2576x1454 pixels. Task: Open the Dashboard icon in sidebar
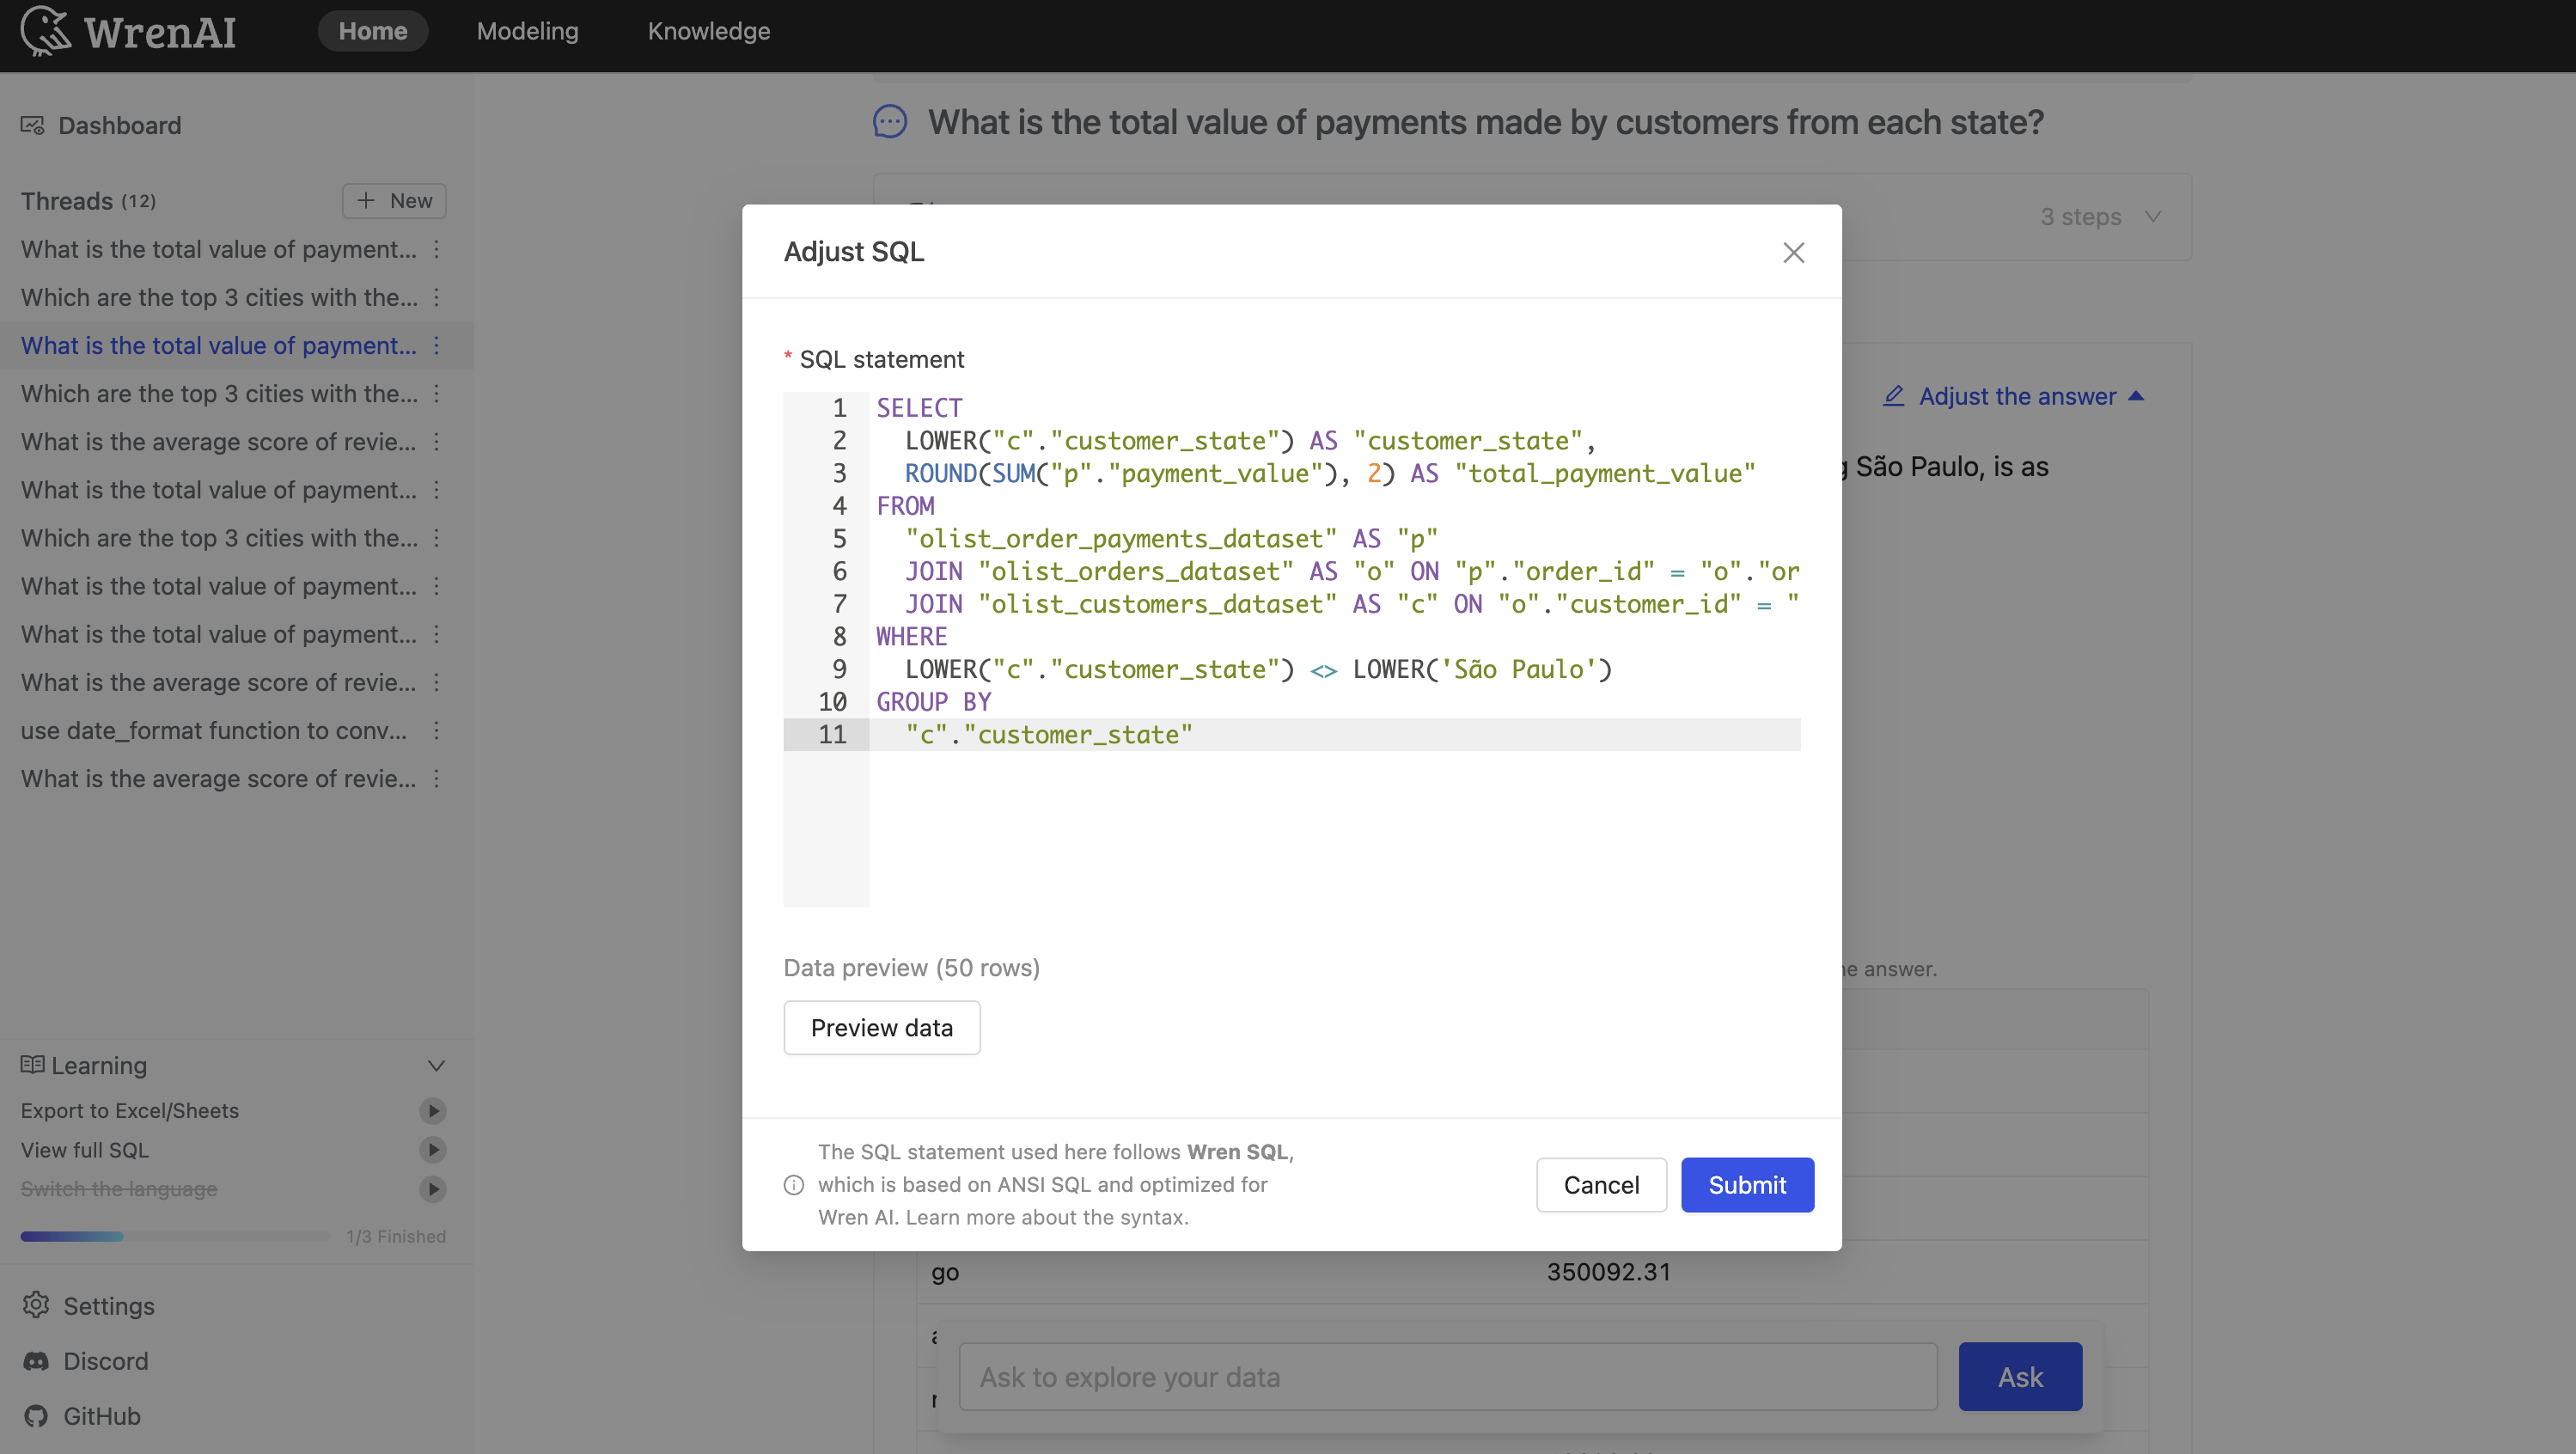[33, 125]
